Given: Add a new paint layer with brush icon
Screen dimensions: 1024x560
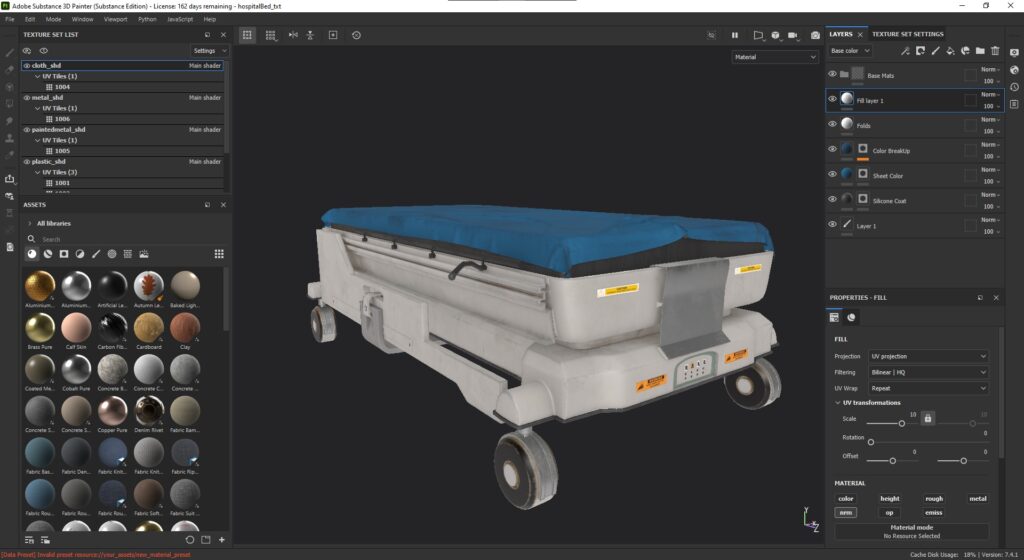Looking at the screenshot, I should [935, 51].
